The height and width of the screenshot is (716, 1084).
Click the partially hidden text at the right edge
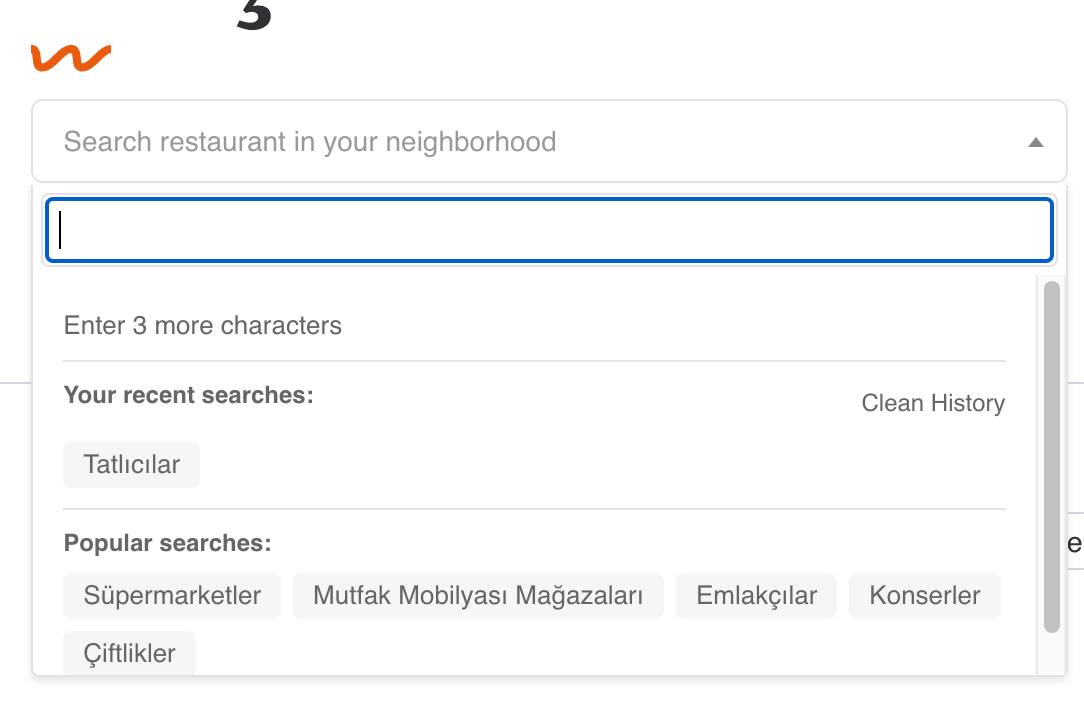click(1075, 543)
